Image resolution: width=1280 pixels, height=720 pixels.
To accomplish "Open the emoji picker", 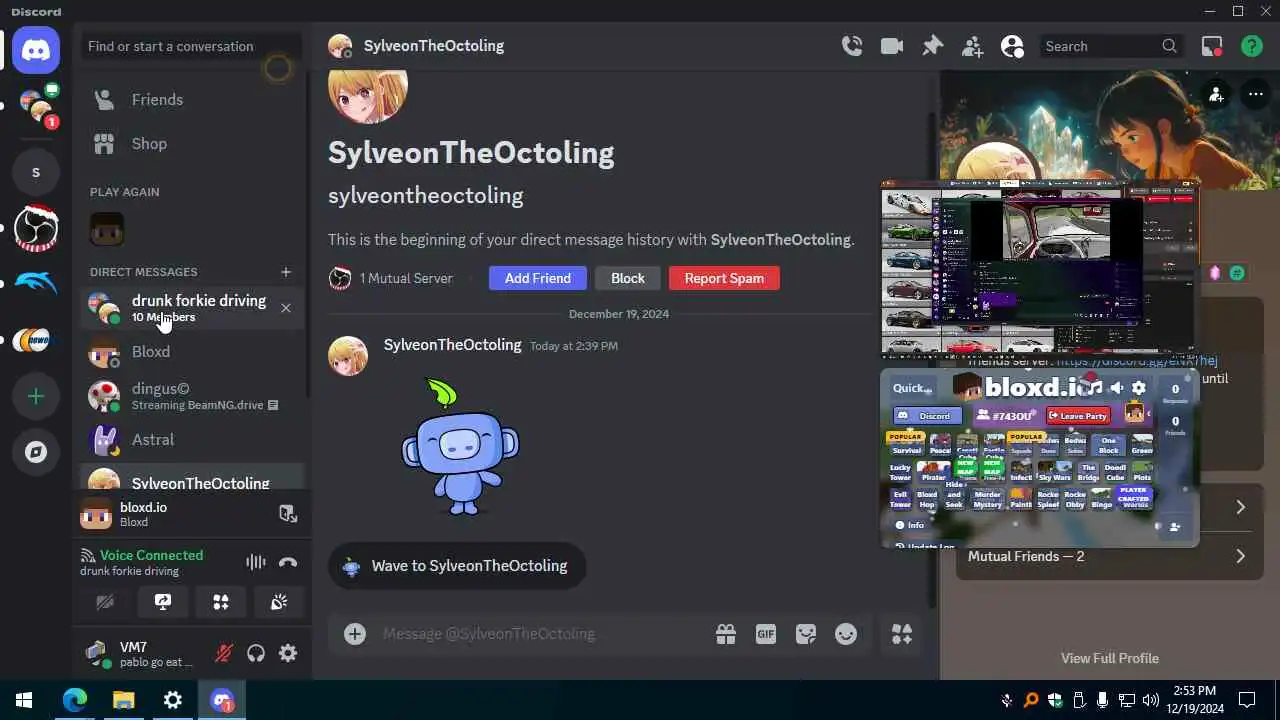I will (846, 634).
